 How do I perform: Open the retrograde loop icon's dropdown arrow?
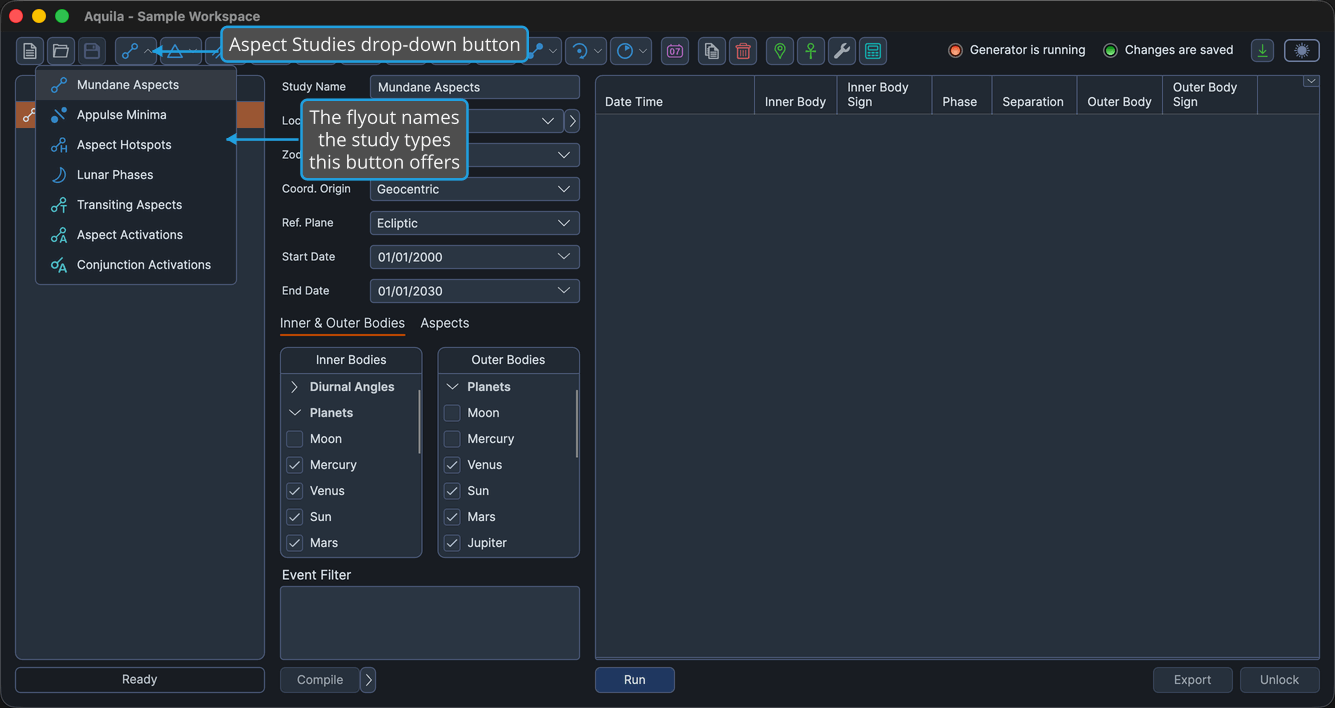598,51
